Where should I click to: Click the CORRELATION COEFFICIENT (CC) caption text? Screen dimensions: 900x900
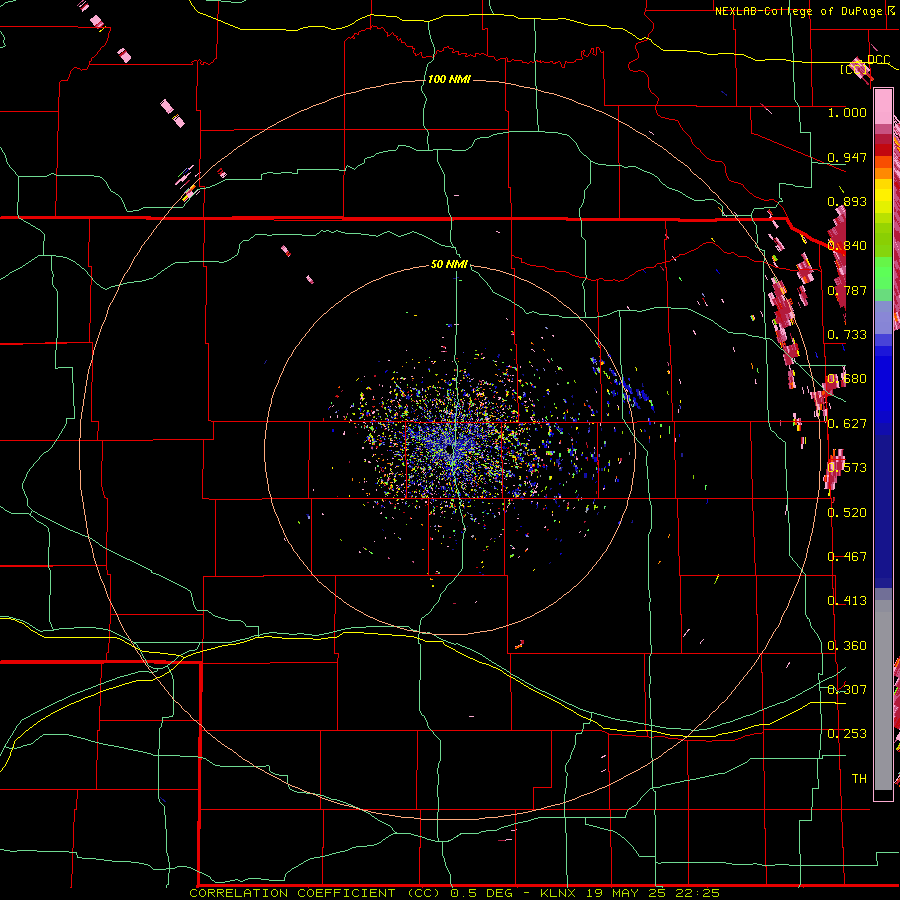pos(315,893)
